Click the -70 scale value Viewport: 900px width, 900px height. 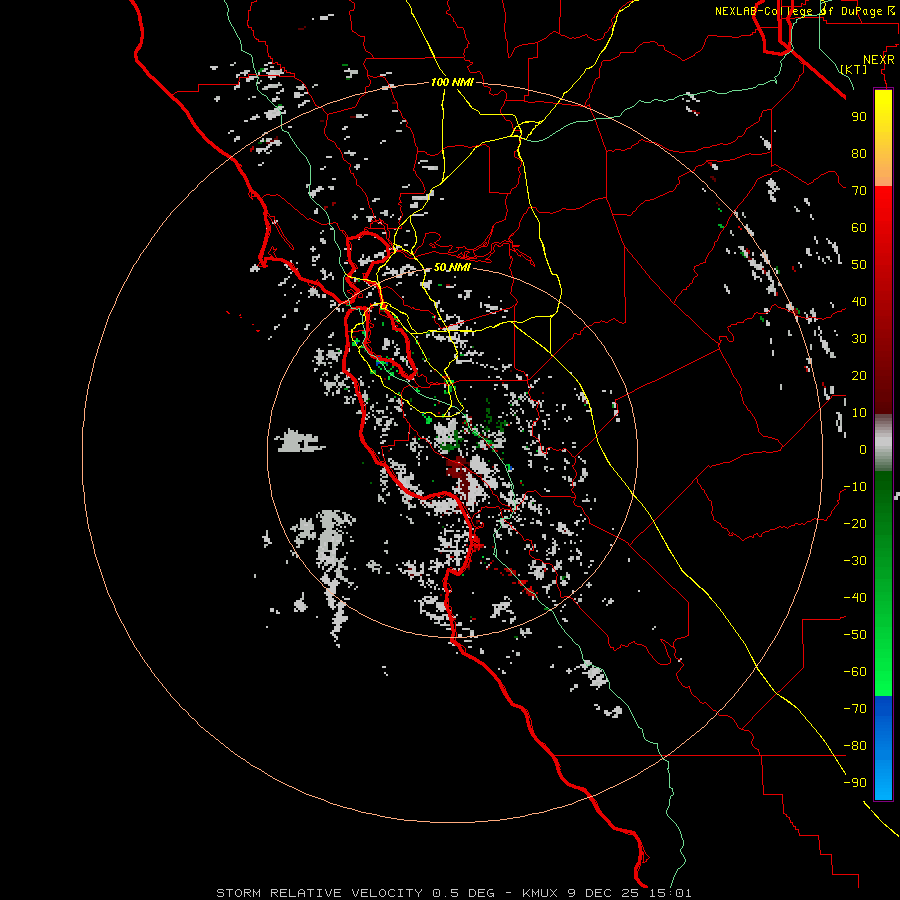[x=855, y=709]
